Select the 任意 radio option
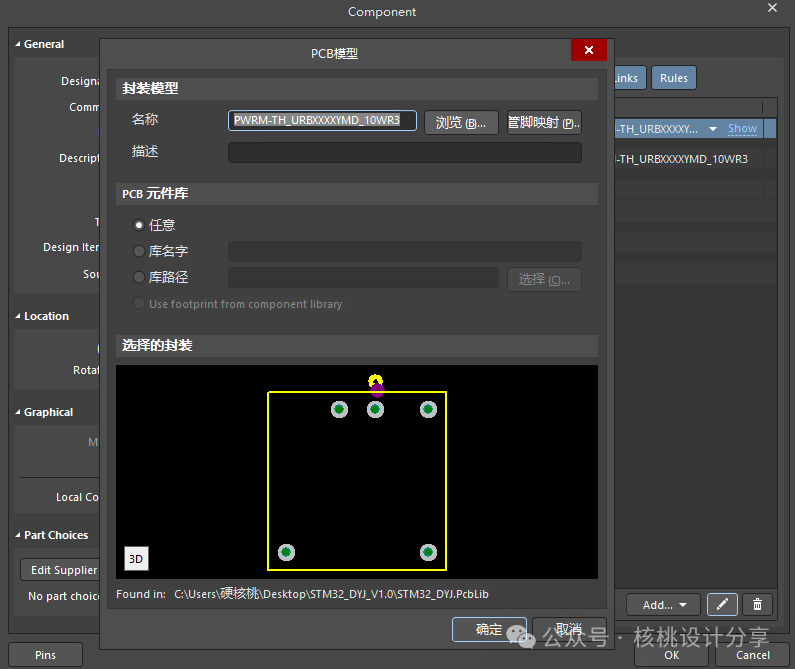The height and width of the screenshot is (669, 795). click(139, 225)
